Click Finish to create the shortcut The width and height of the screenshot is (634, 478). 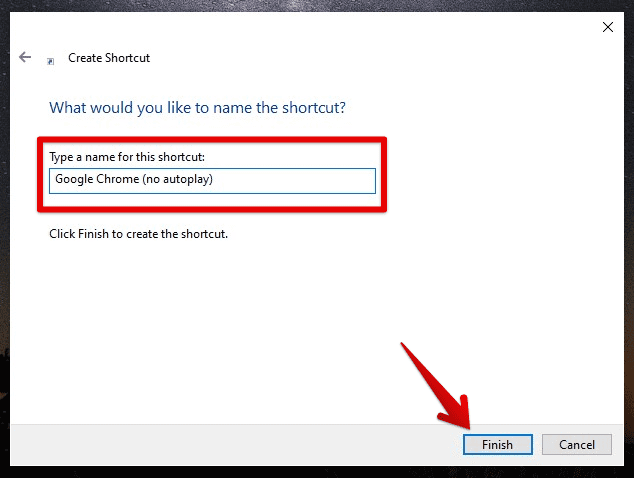497,444
